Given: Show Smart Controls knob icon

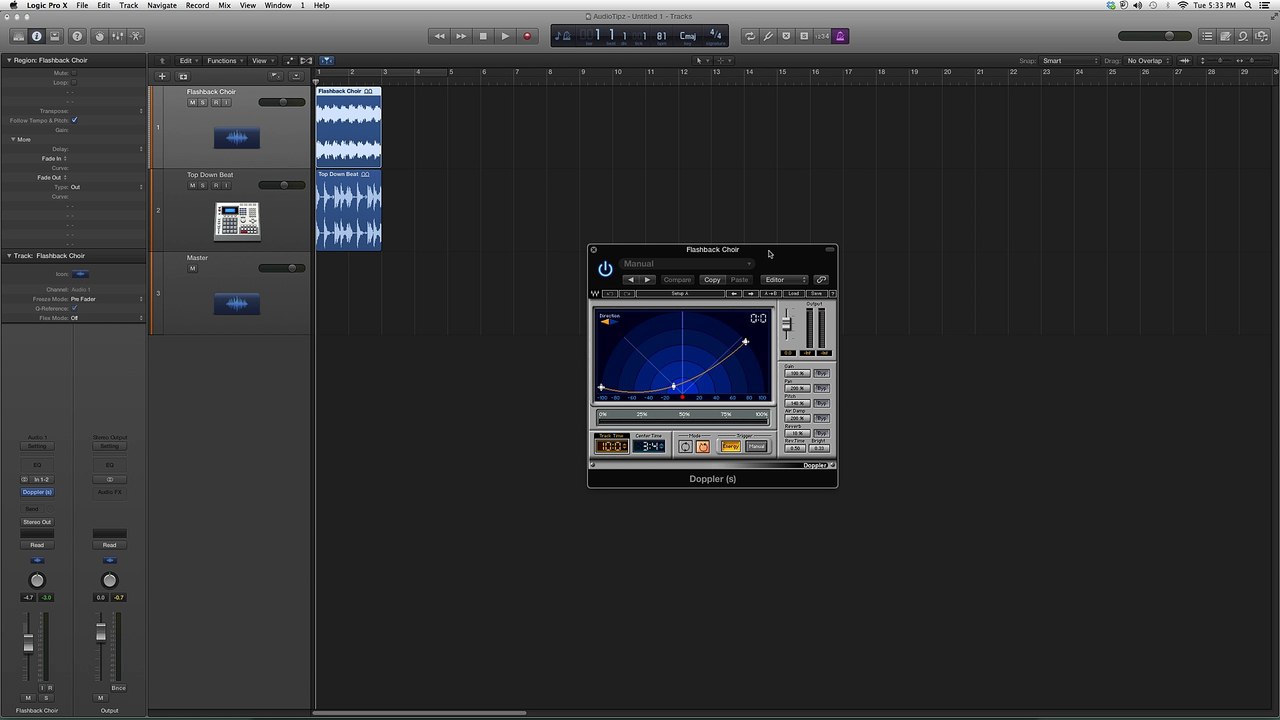Looking at the screenshot, I should click(x=99, y=36).
